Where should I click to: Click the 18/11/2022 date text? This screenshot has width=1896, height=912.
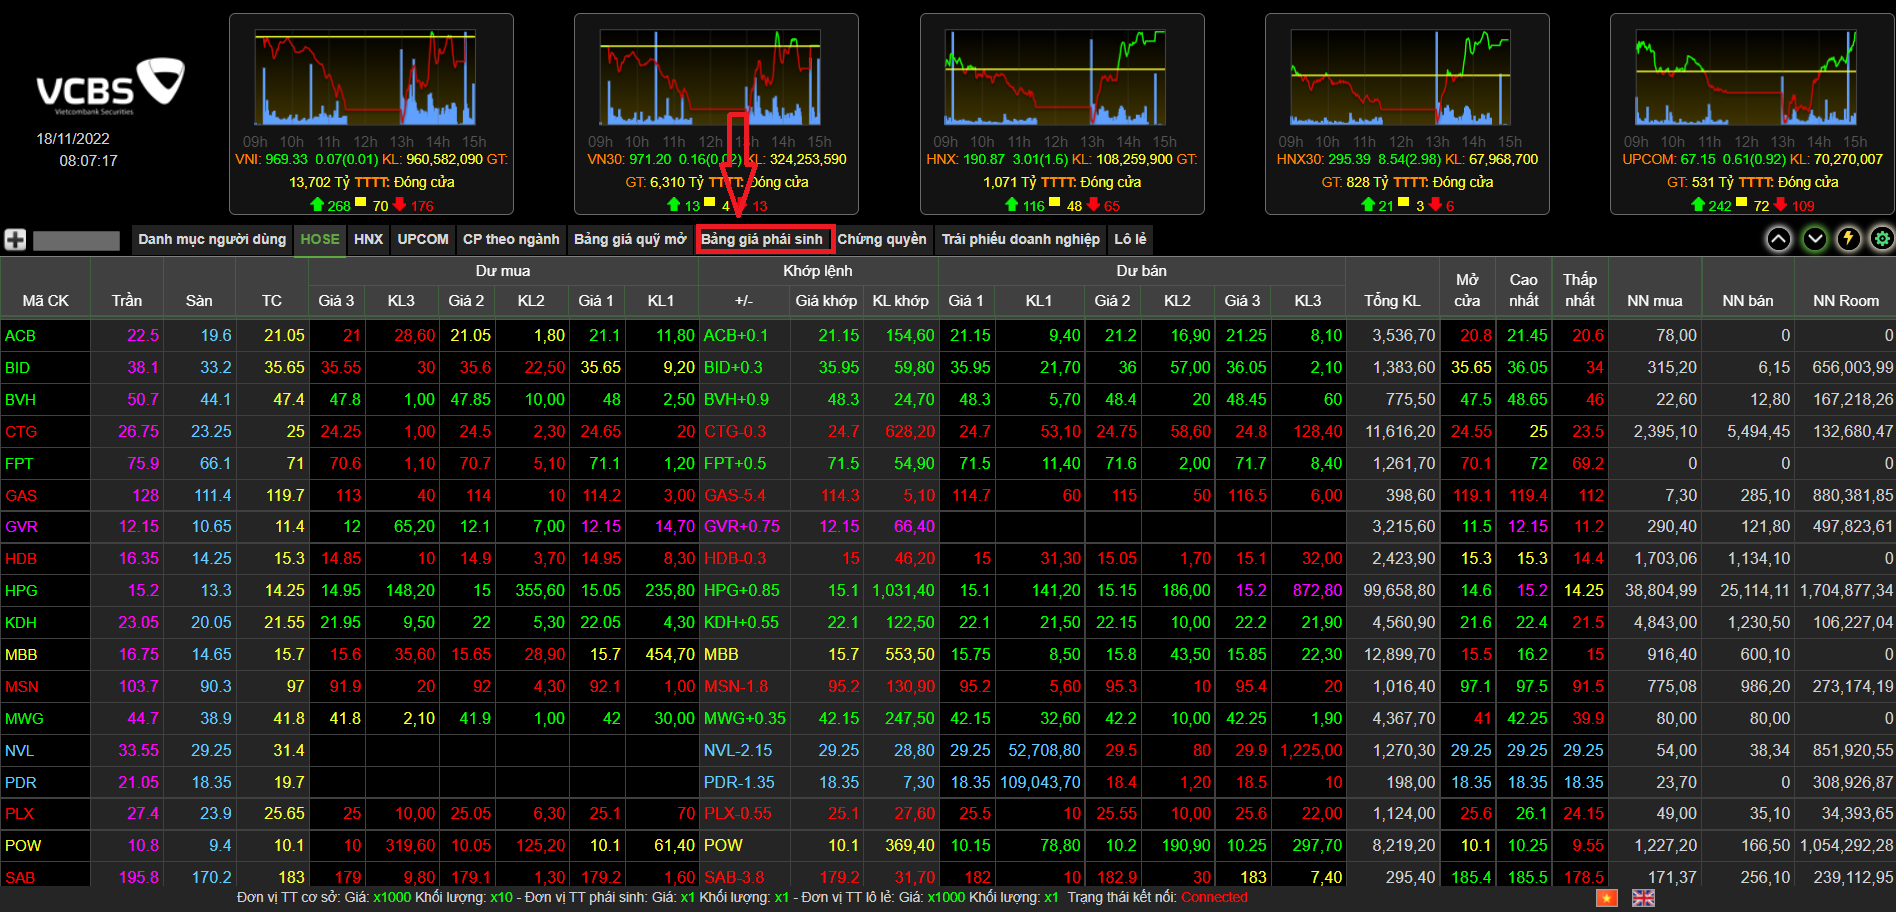click(x=73, y=139)
